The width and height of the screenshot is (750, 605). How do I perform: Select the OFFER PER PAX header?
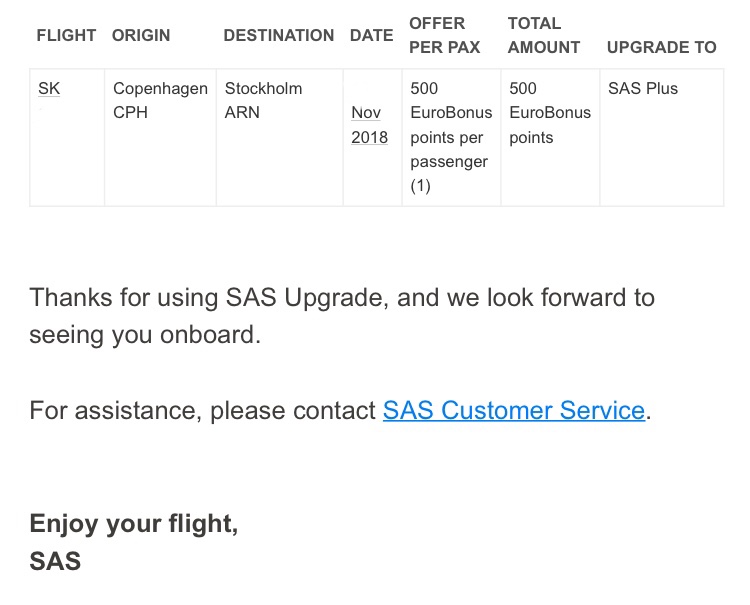[444, 35]
